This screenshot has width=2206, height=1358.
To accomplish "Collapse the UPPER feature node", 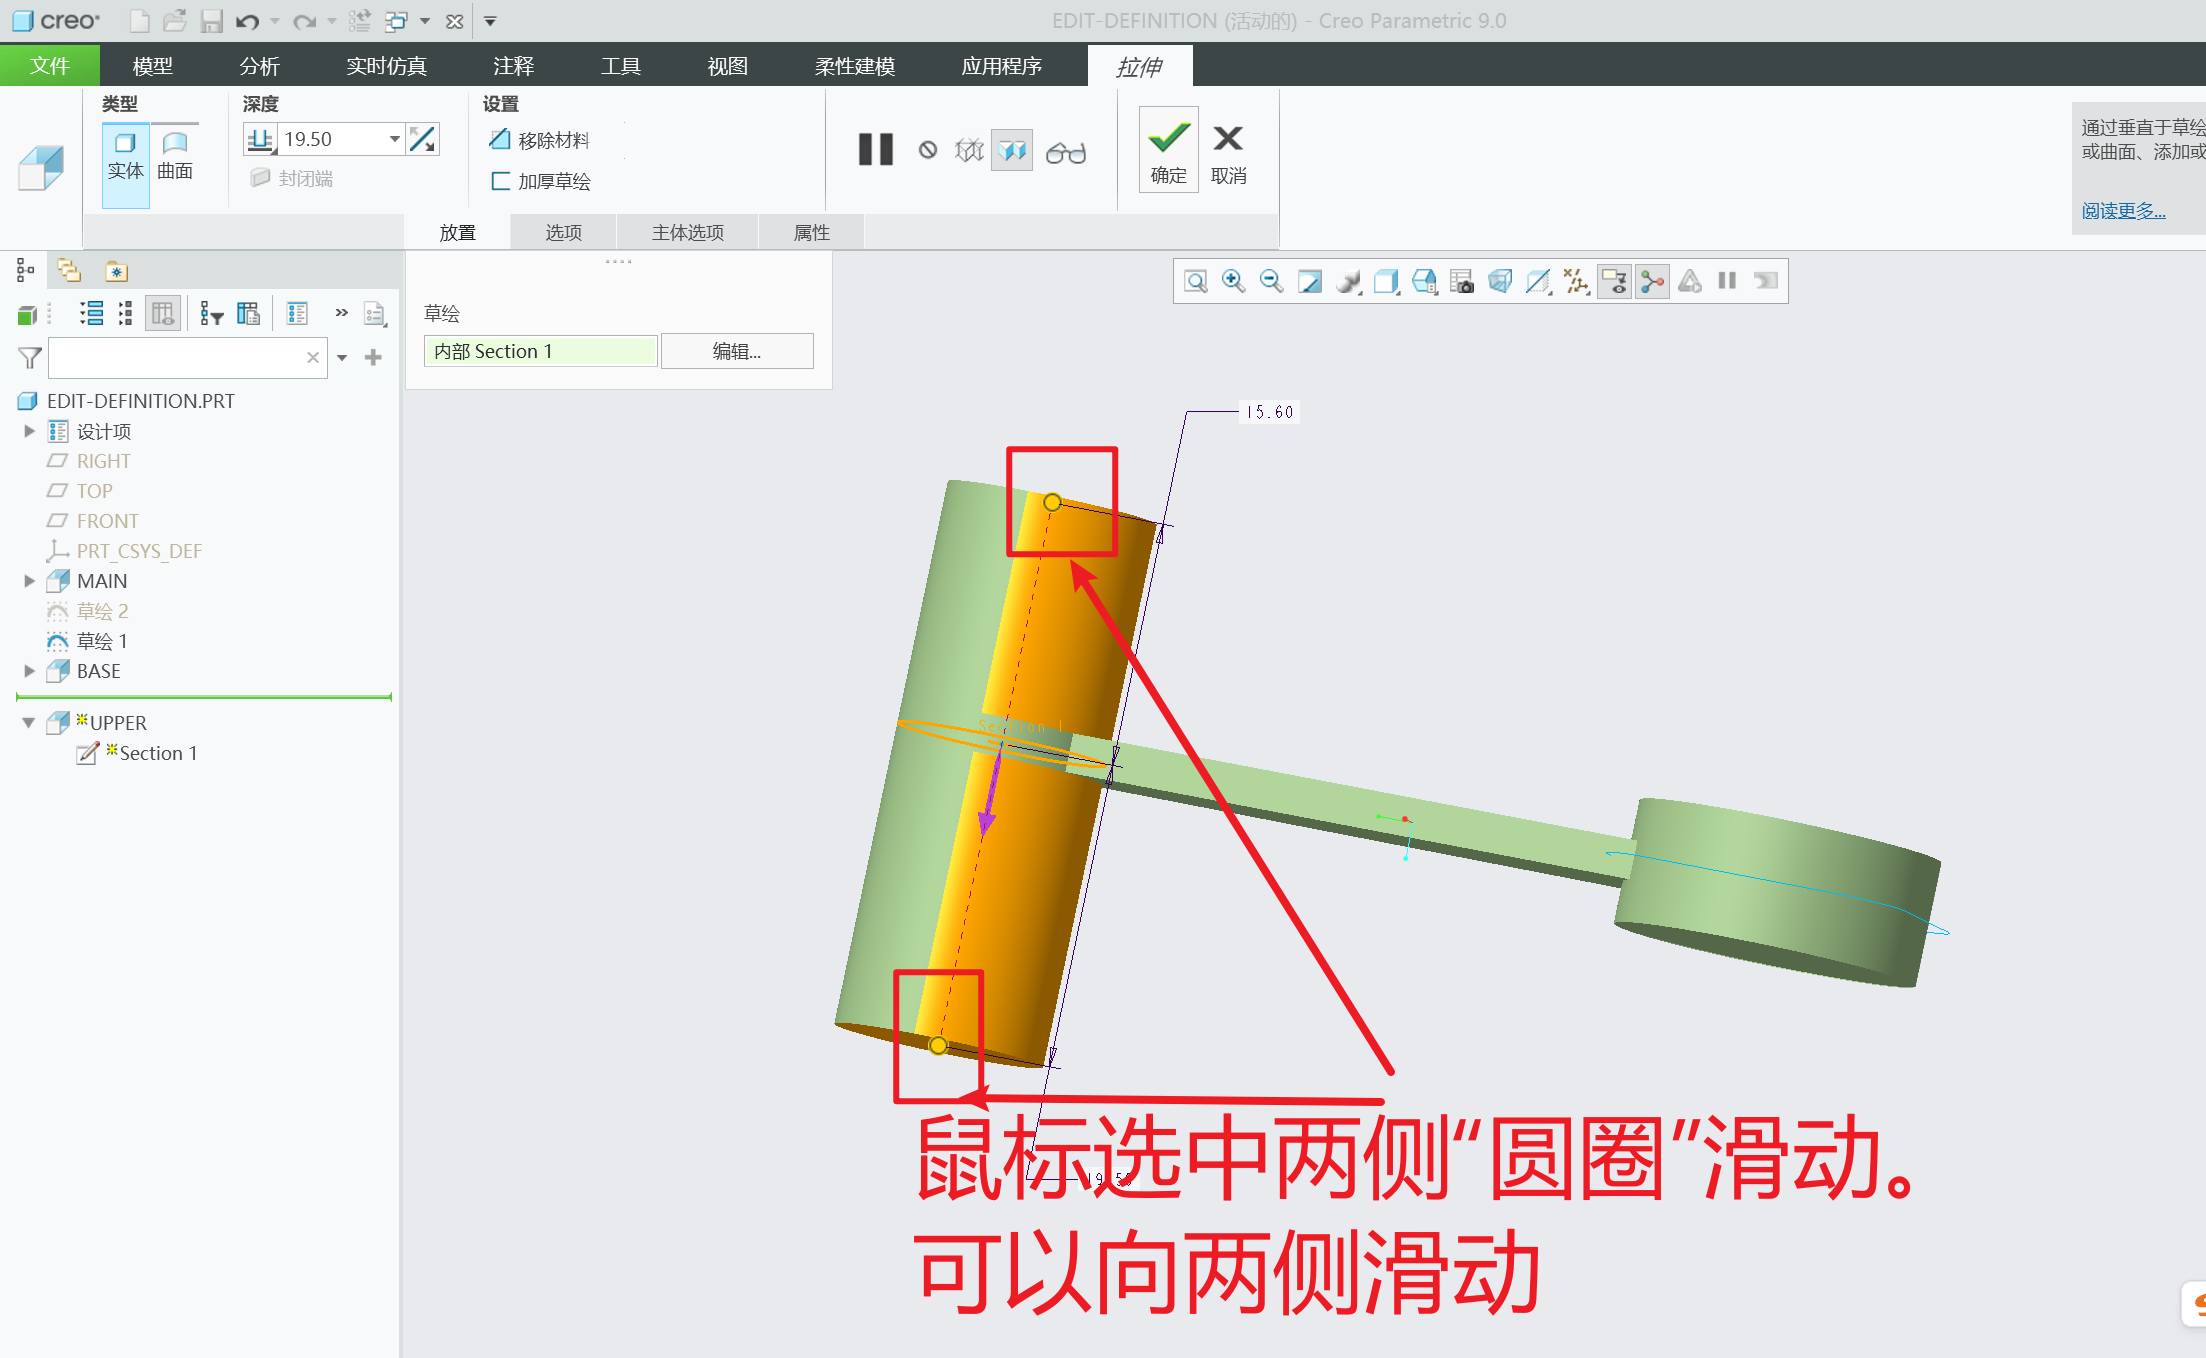I will coord(29,722).
